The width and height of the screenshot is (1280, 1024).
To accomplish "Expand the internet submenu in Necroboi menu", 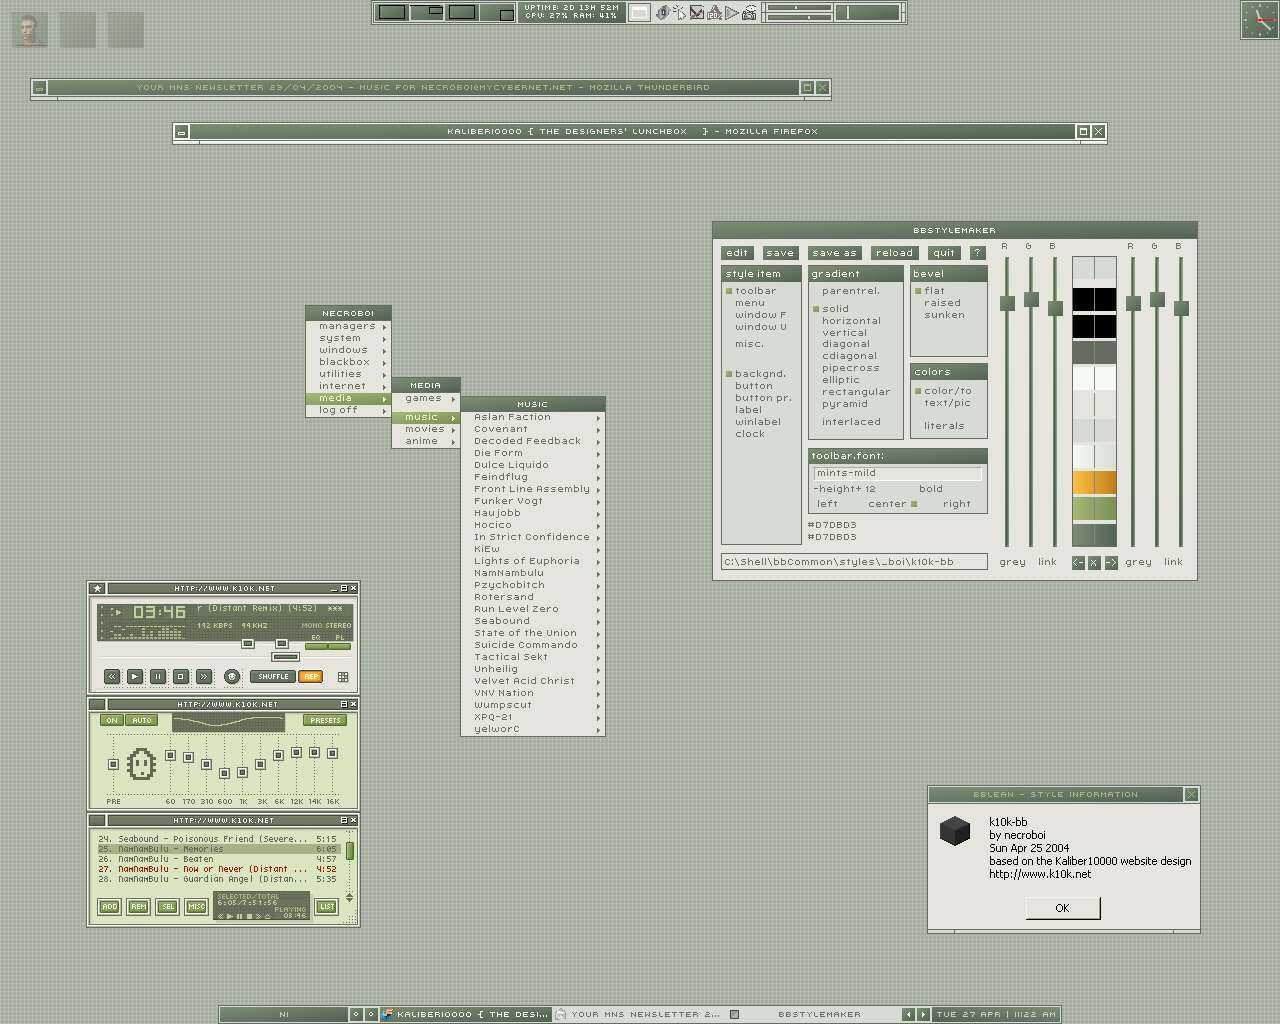I will click(x=343, y=386).
